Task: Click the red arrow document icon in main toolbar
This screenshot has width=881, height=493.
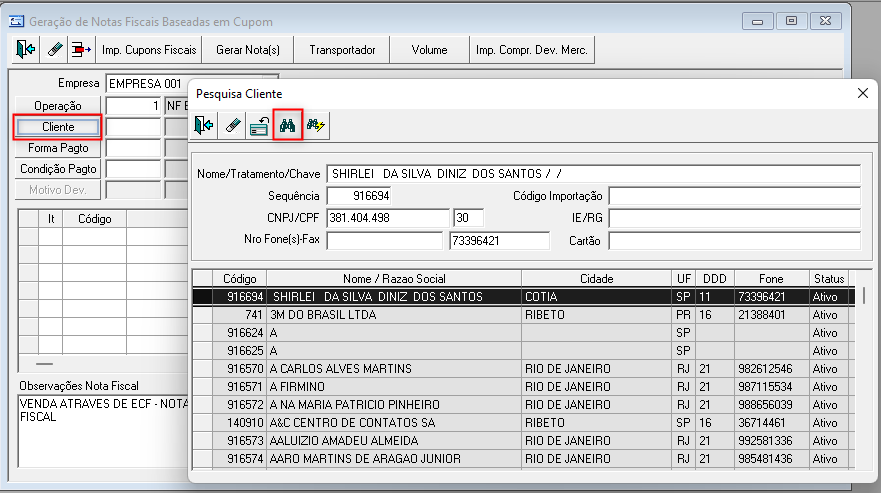Action: 81,49
